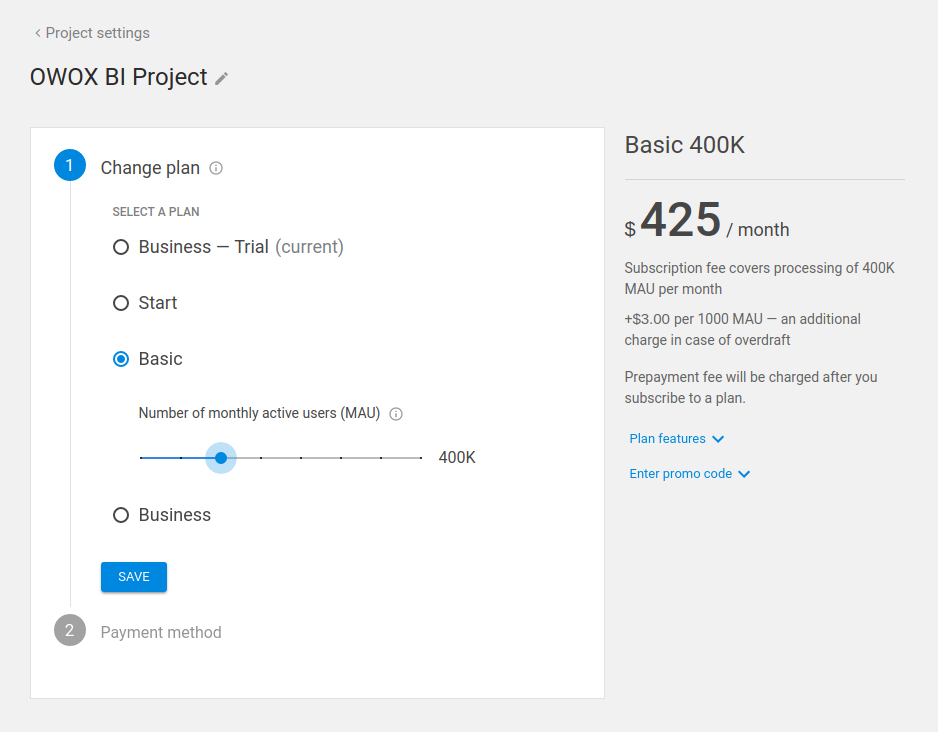The width and height of the screenshot is (938, 732).
Task: Edit project name with pencil icon
Action: point(221,78)
